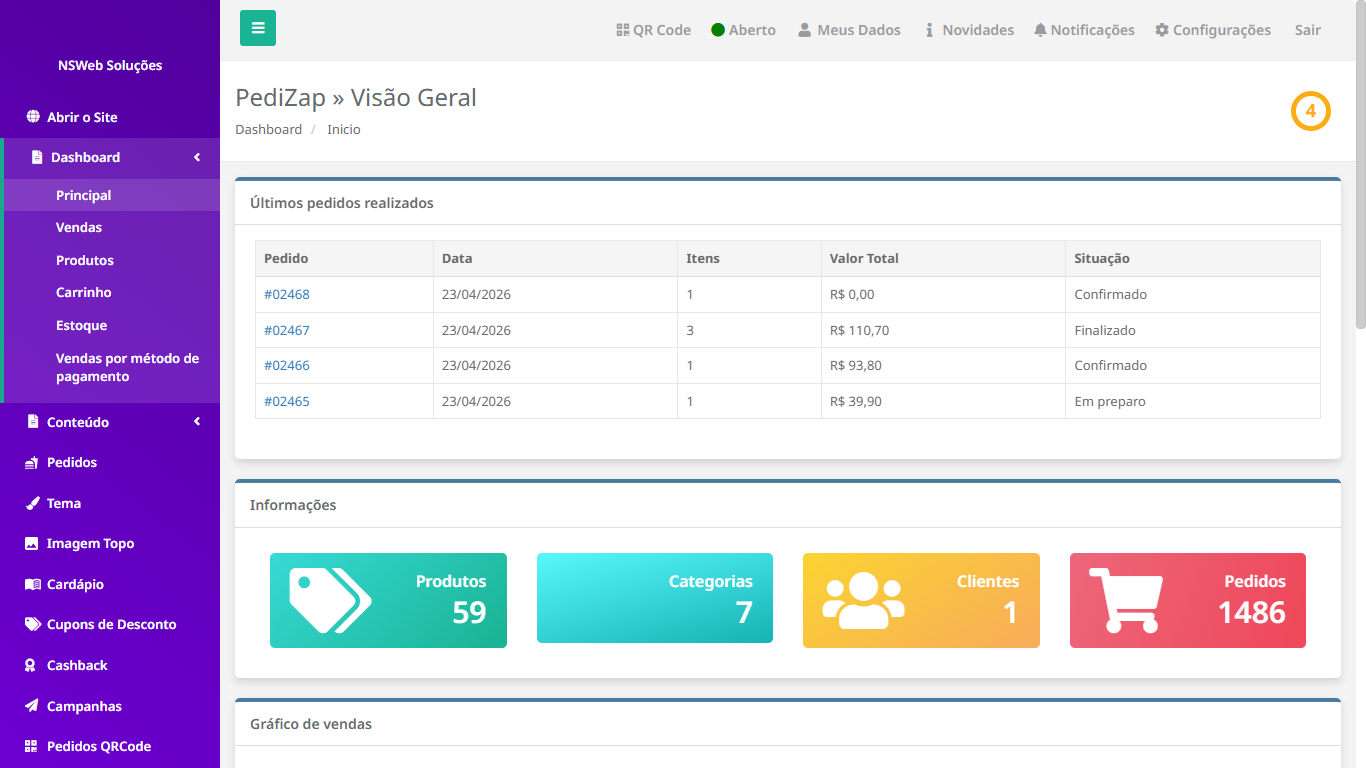1366x768 pixels.
Task: Open QR Code from the top bar
Action: (654, 30)
